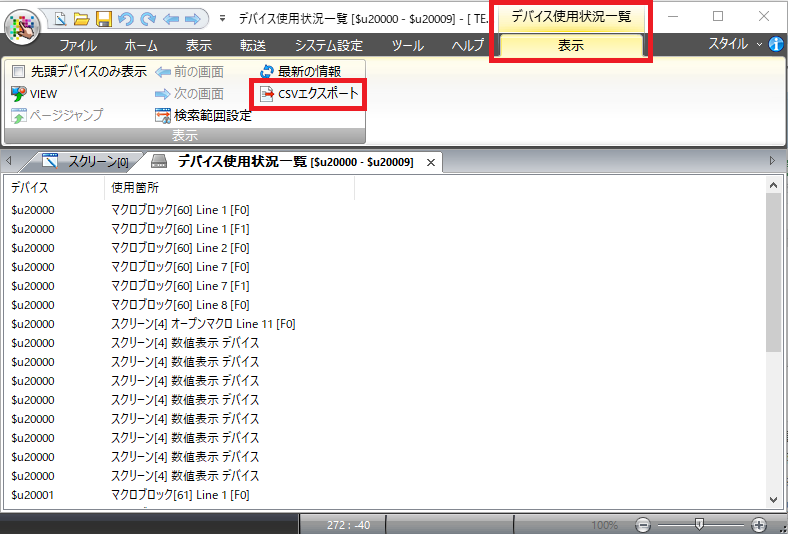Click the VIEW icon in ribbon
This screenshot has width=788, height=534.
point(19,94)
